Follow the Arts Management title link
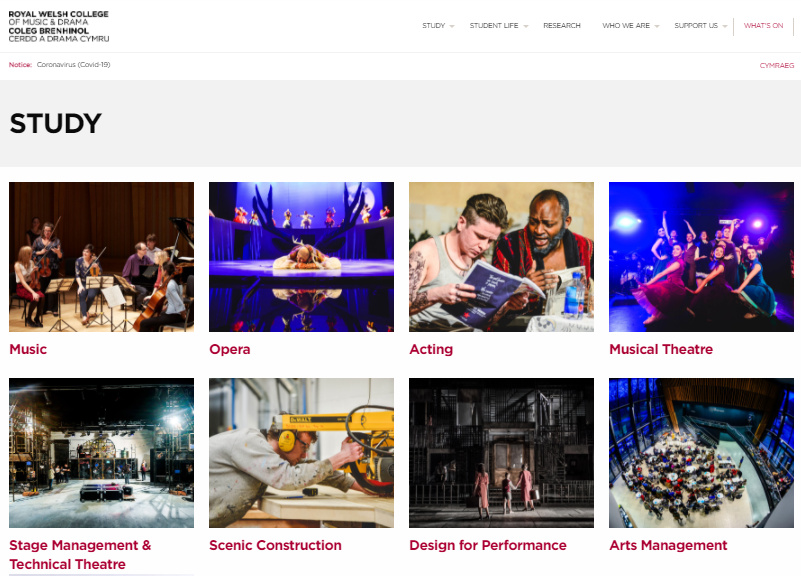Image resolution: width=801 pixels, height=576 pixels. pos(668,545)
